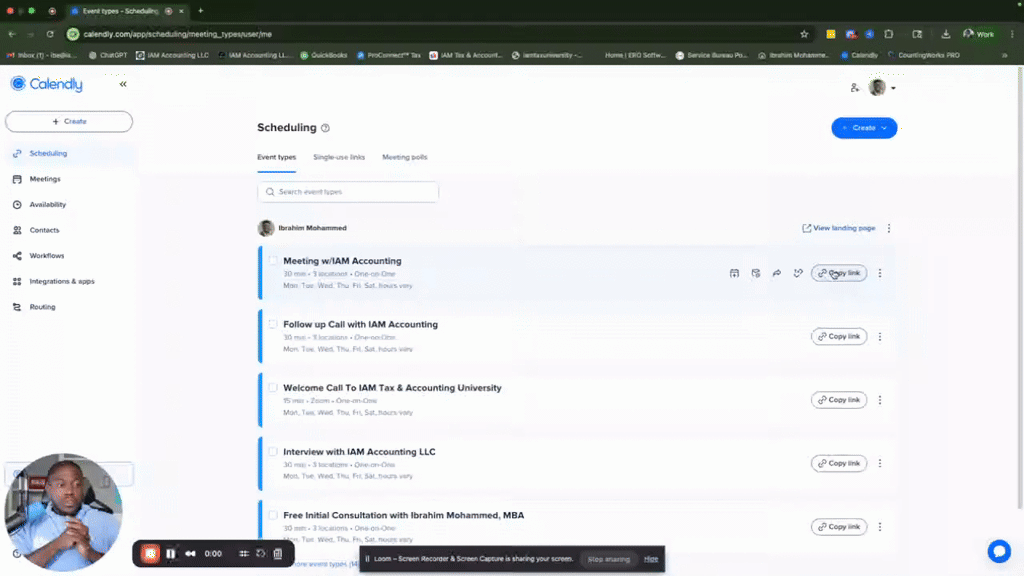The image size is (1024, 576).
Task: Tick checkbox for Meeting w/IAM Accounting
Action: (x=273, y=260)
